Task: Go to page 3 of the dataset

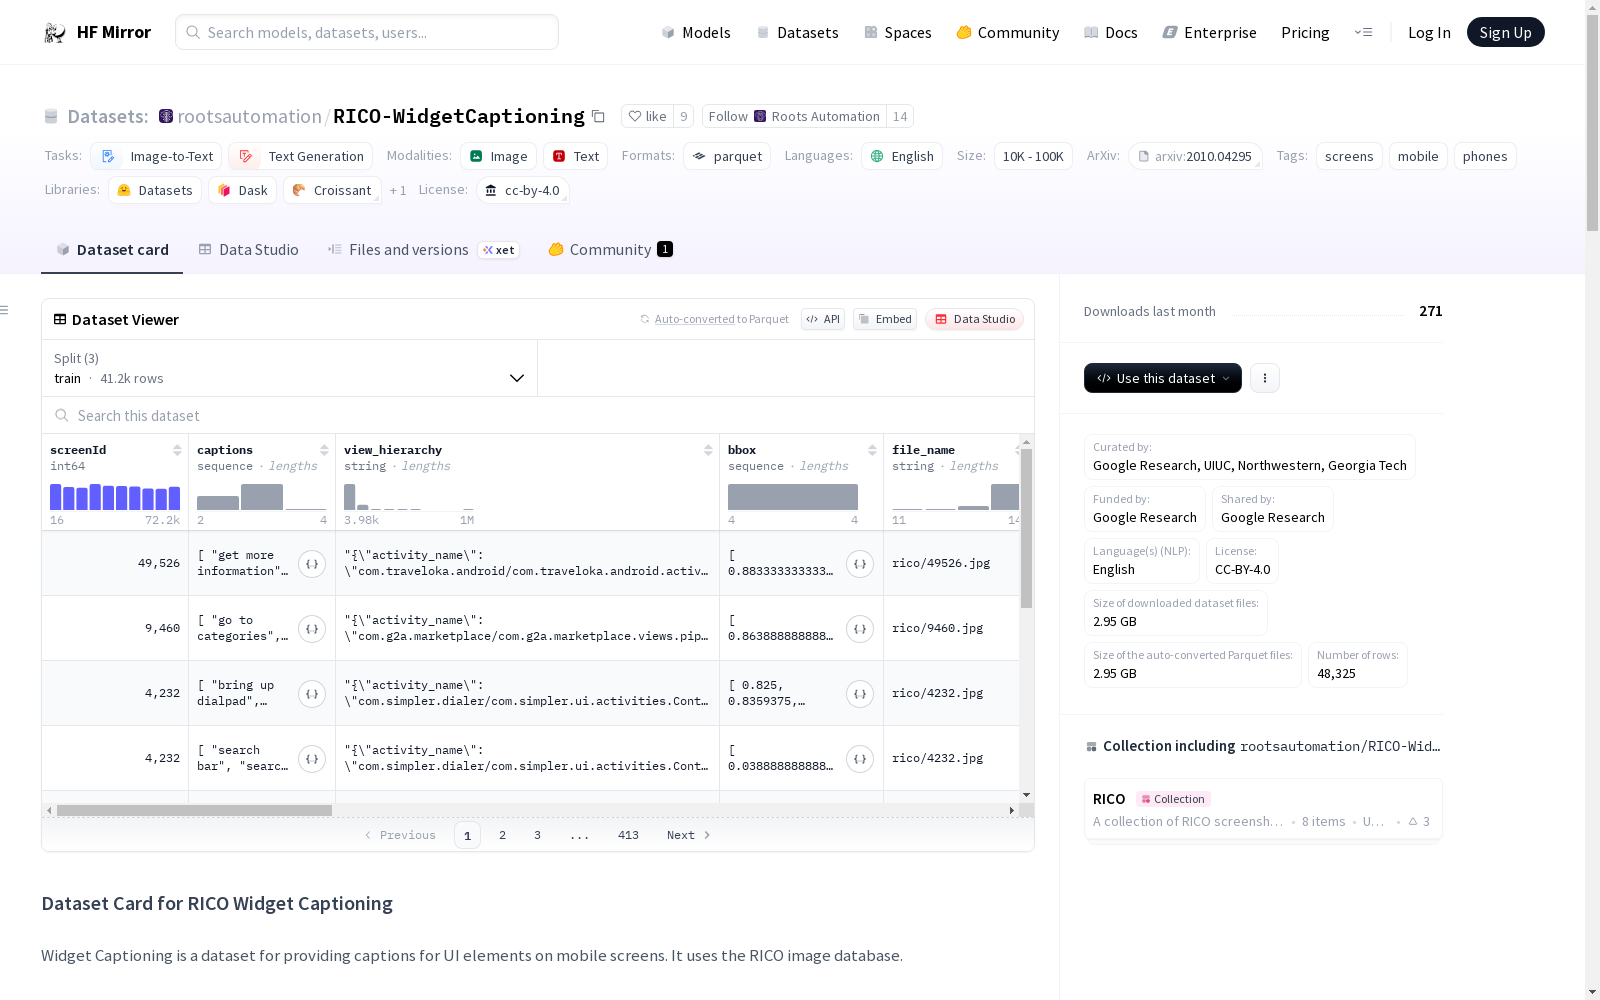Action: point(537,835)
